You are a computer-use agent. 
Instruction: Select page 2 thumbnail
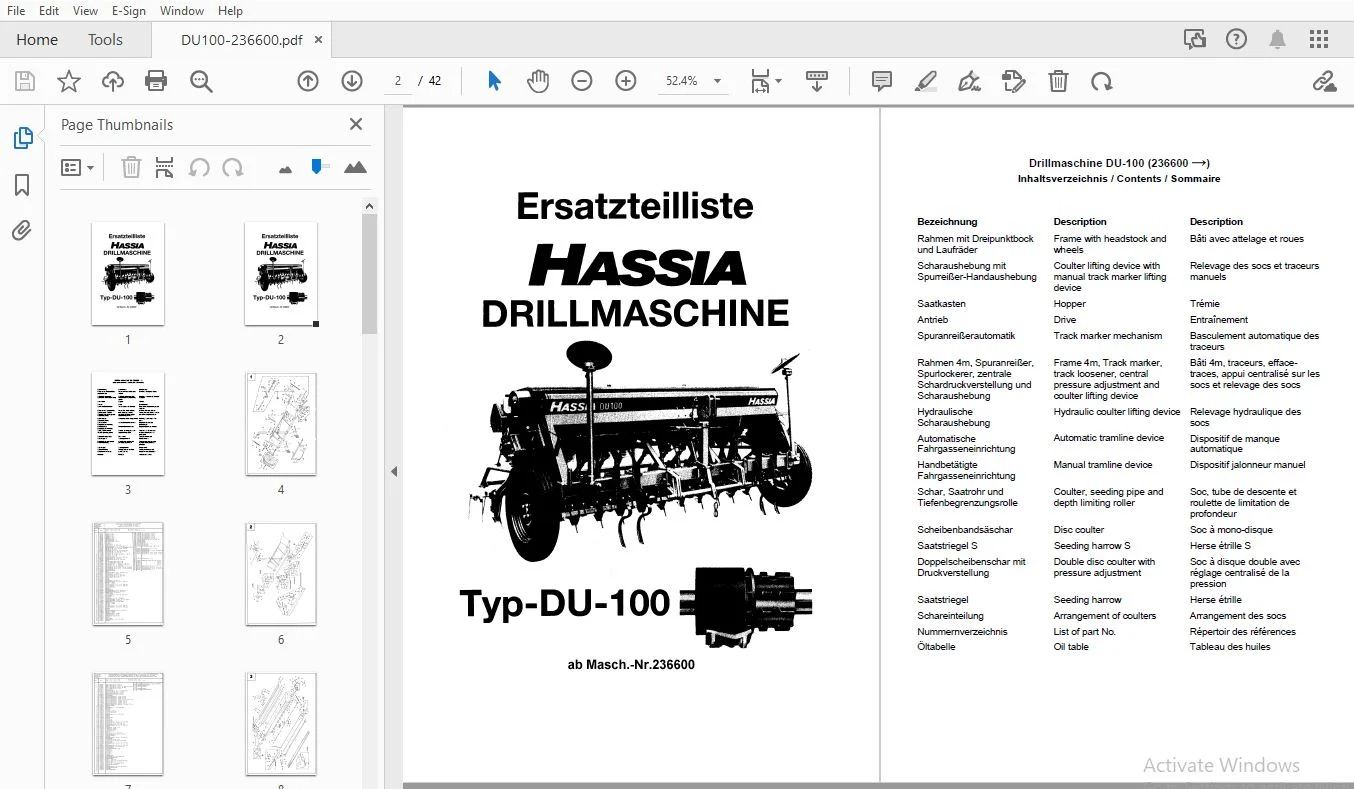tap(281, 274)
